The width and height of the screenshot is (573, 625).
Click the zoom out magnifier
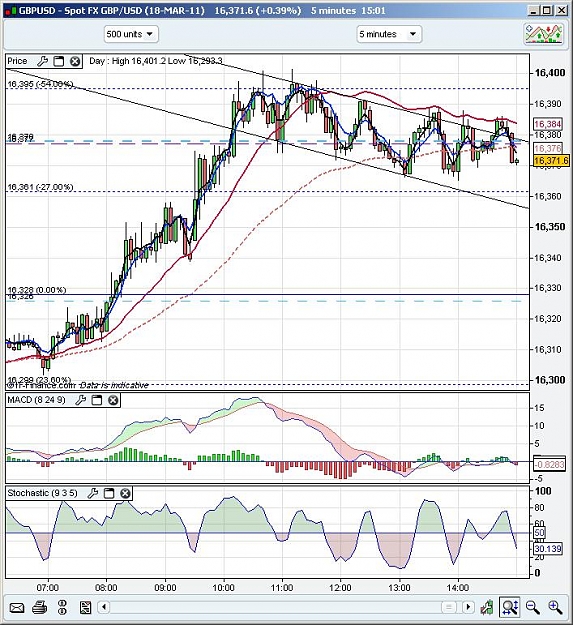[533, 607]
